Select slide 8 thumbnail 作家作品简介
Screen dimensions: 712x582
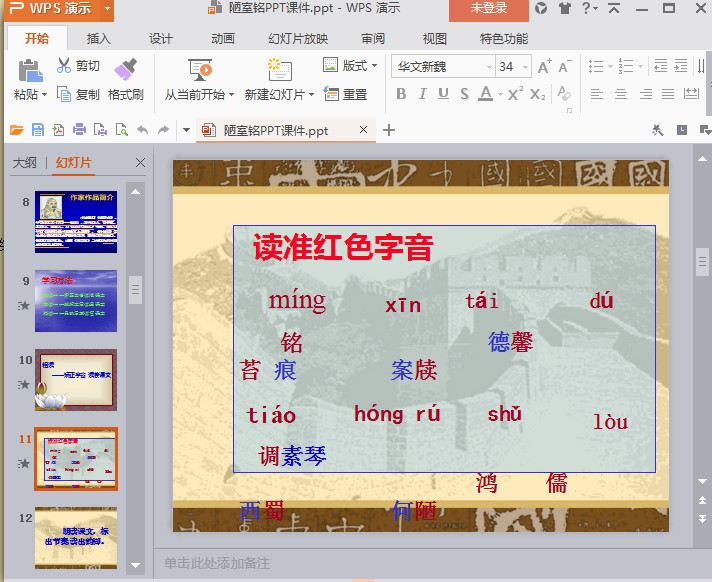point(76,222)
